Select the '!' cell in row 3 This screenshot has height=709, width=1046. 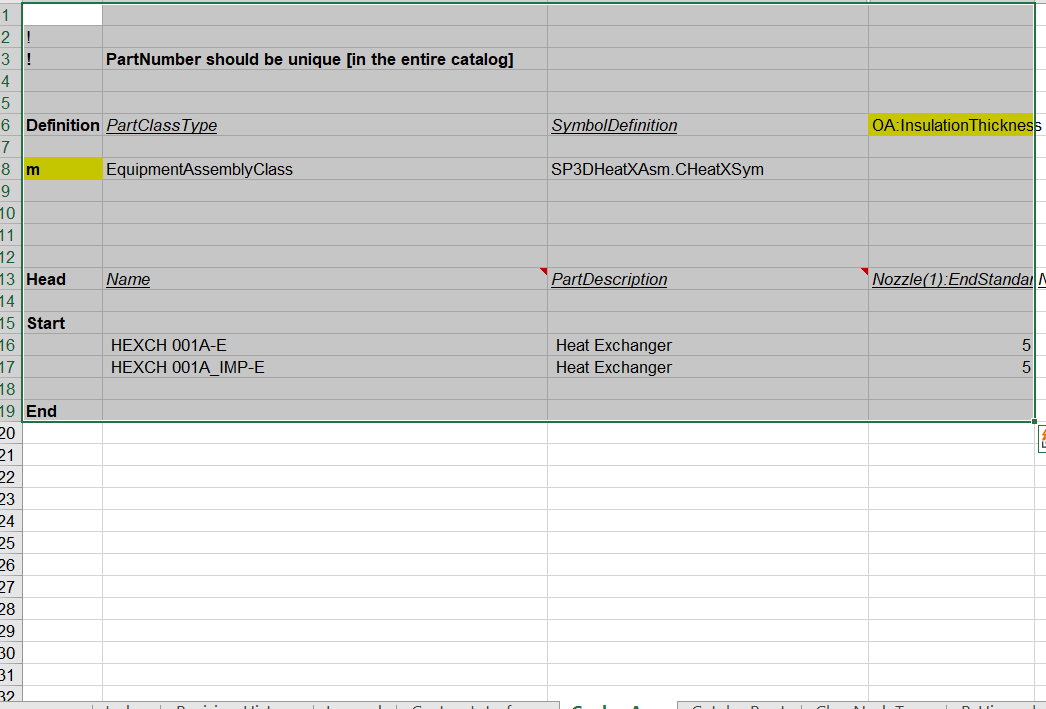[x=63, y=59]
